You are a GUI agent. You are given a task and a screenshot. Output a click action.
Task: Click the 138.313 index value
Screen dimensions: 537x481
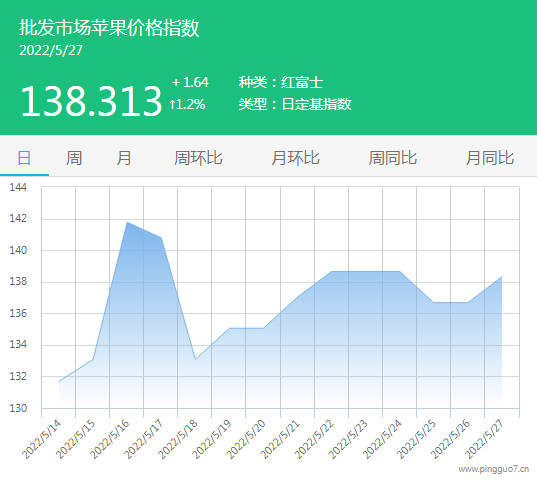pos(91,101)
